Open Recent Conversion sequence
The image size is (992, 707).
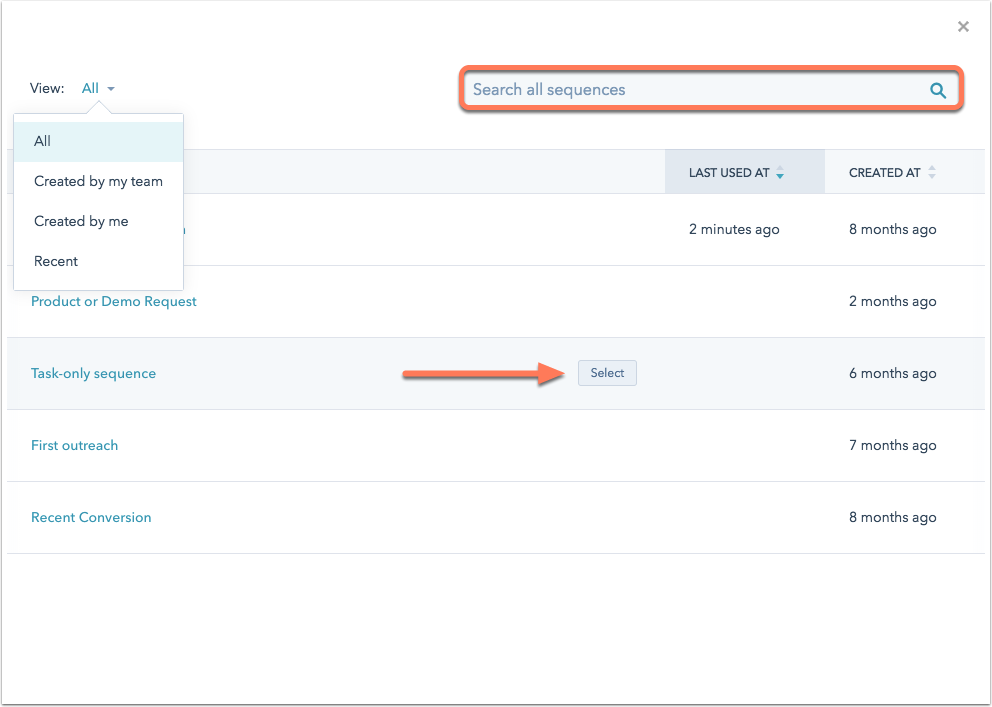coord(91,517)
